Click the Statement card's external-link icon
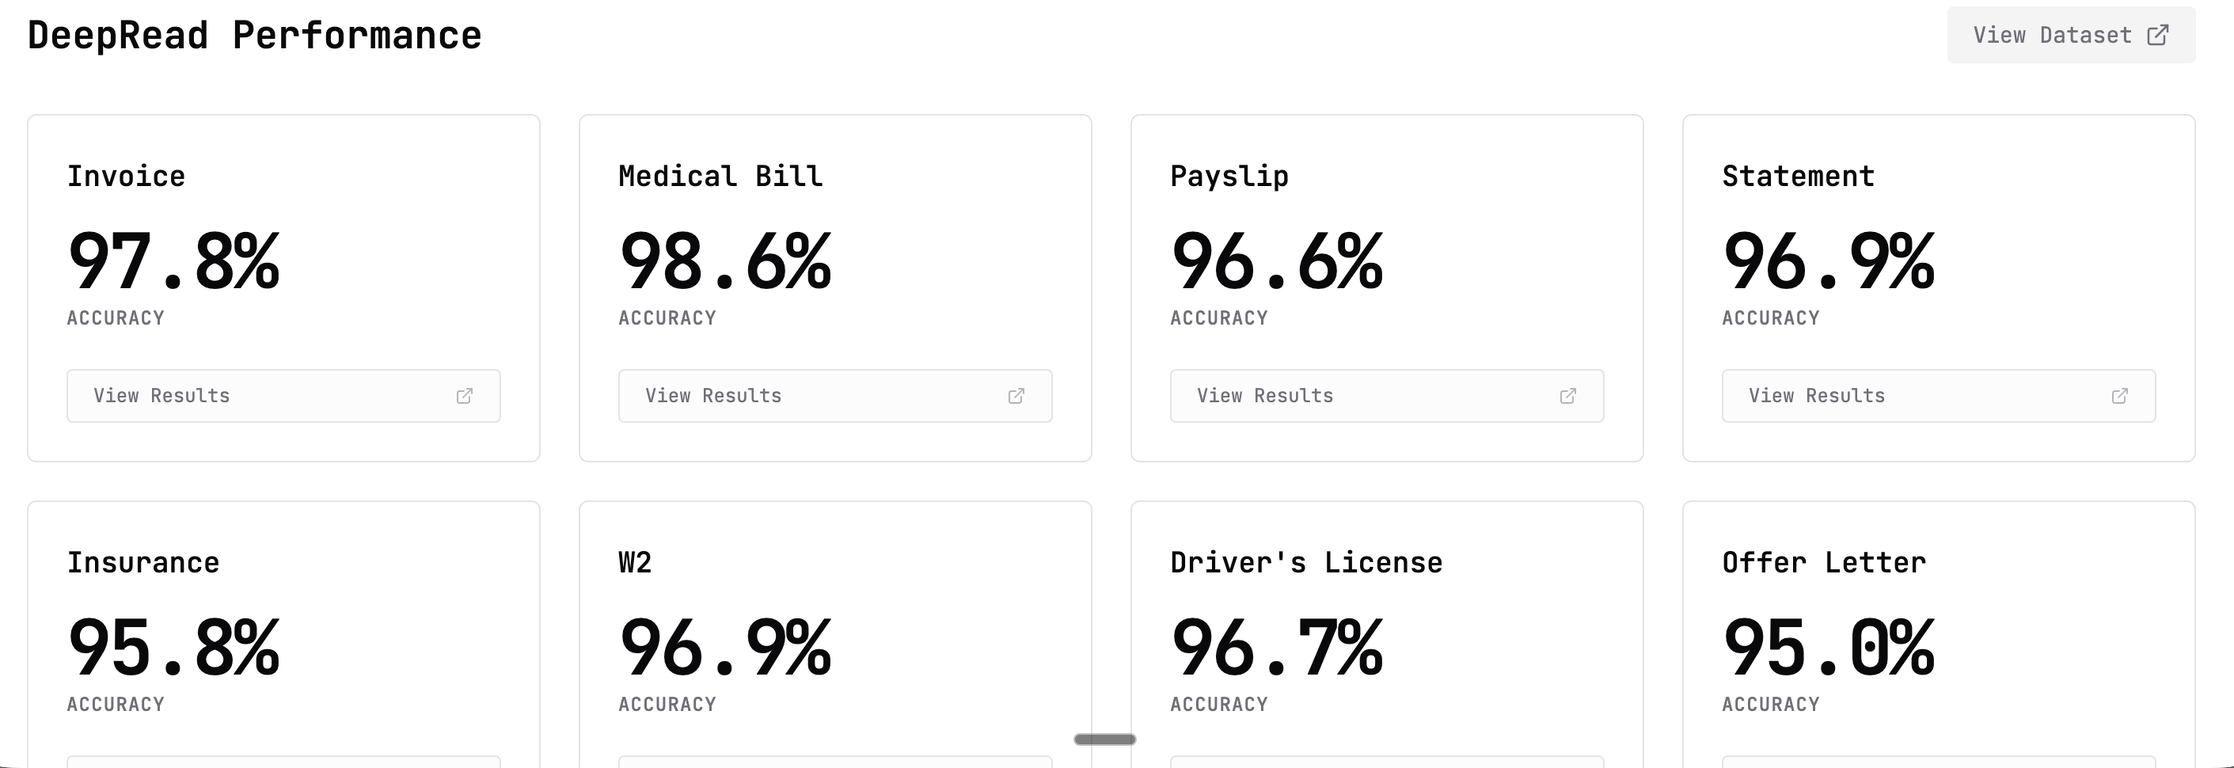This screenshot has height=768, width=2234. (2119, 396)
